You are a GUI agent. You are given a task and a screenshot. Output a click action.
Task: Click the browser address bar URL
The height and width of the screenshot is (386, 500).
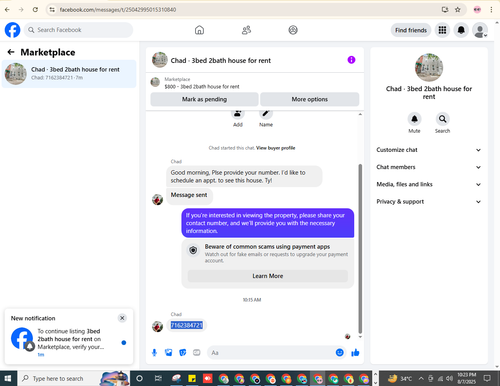118,10
